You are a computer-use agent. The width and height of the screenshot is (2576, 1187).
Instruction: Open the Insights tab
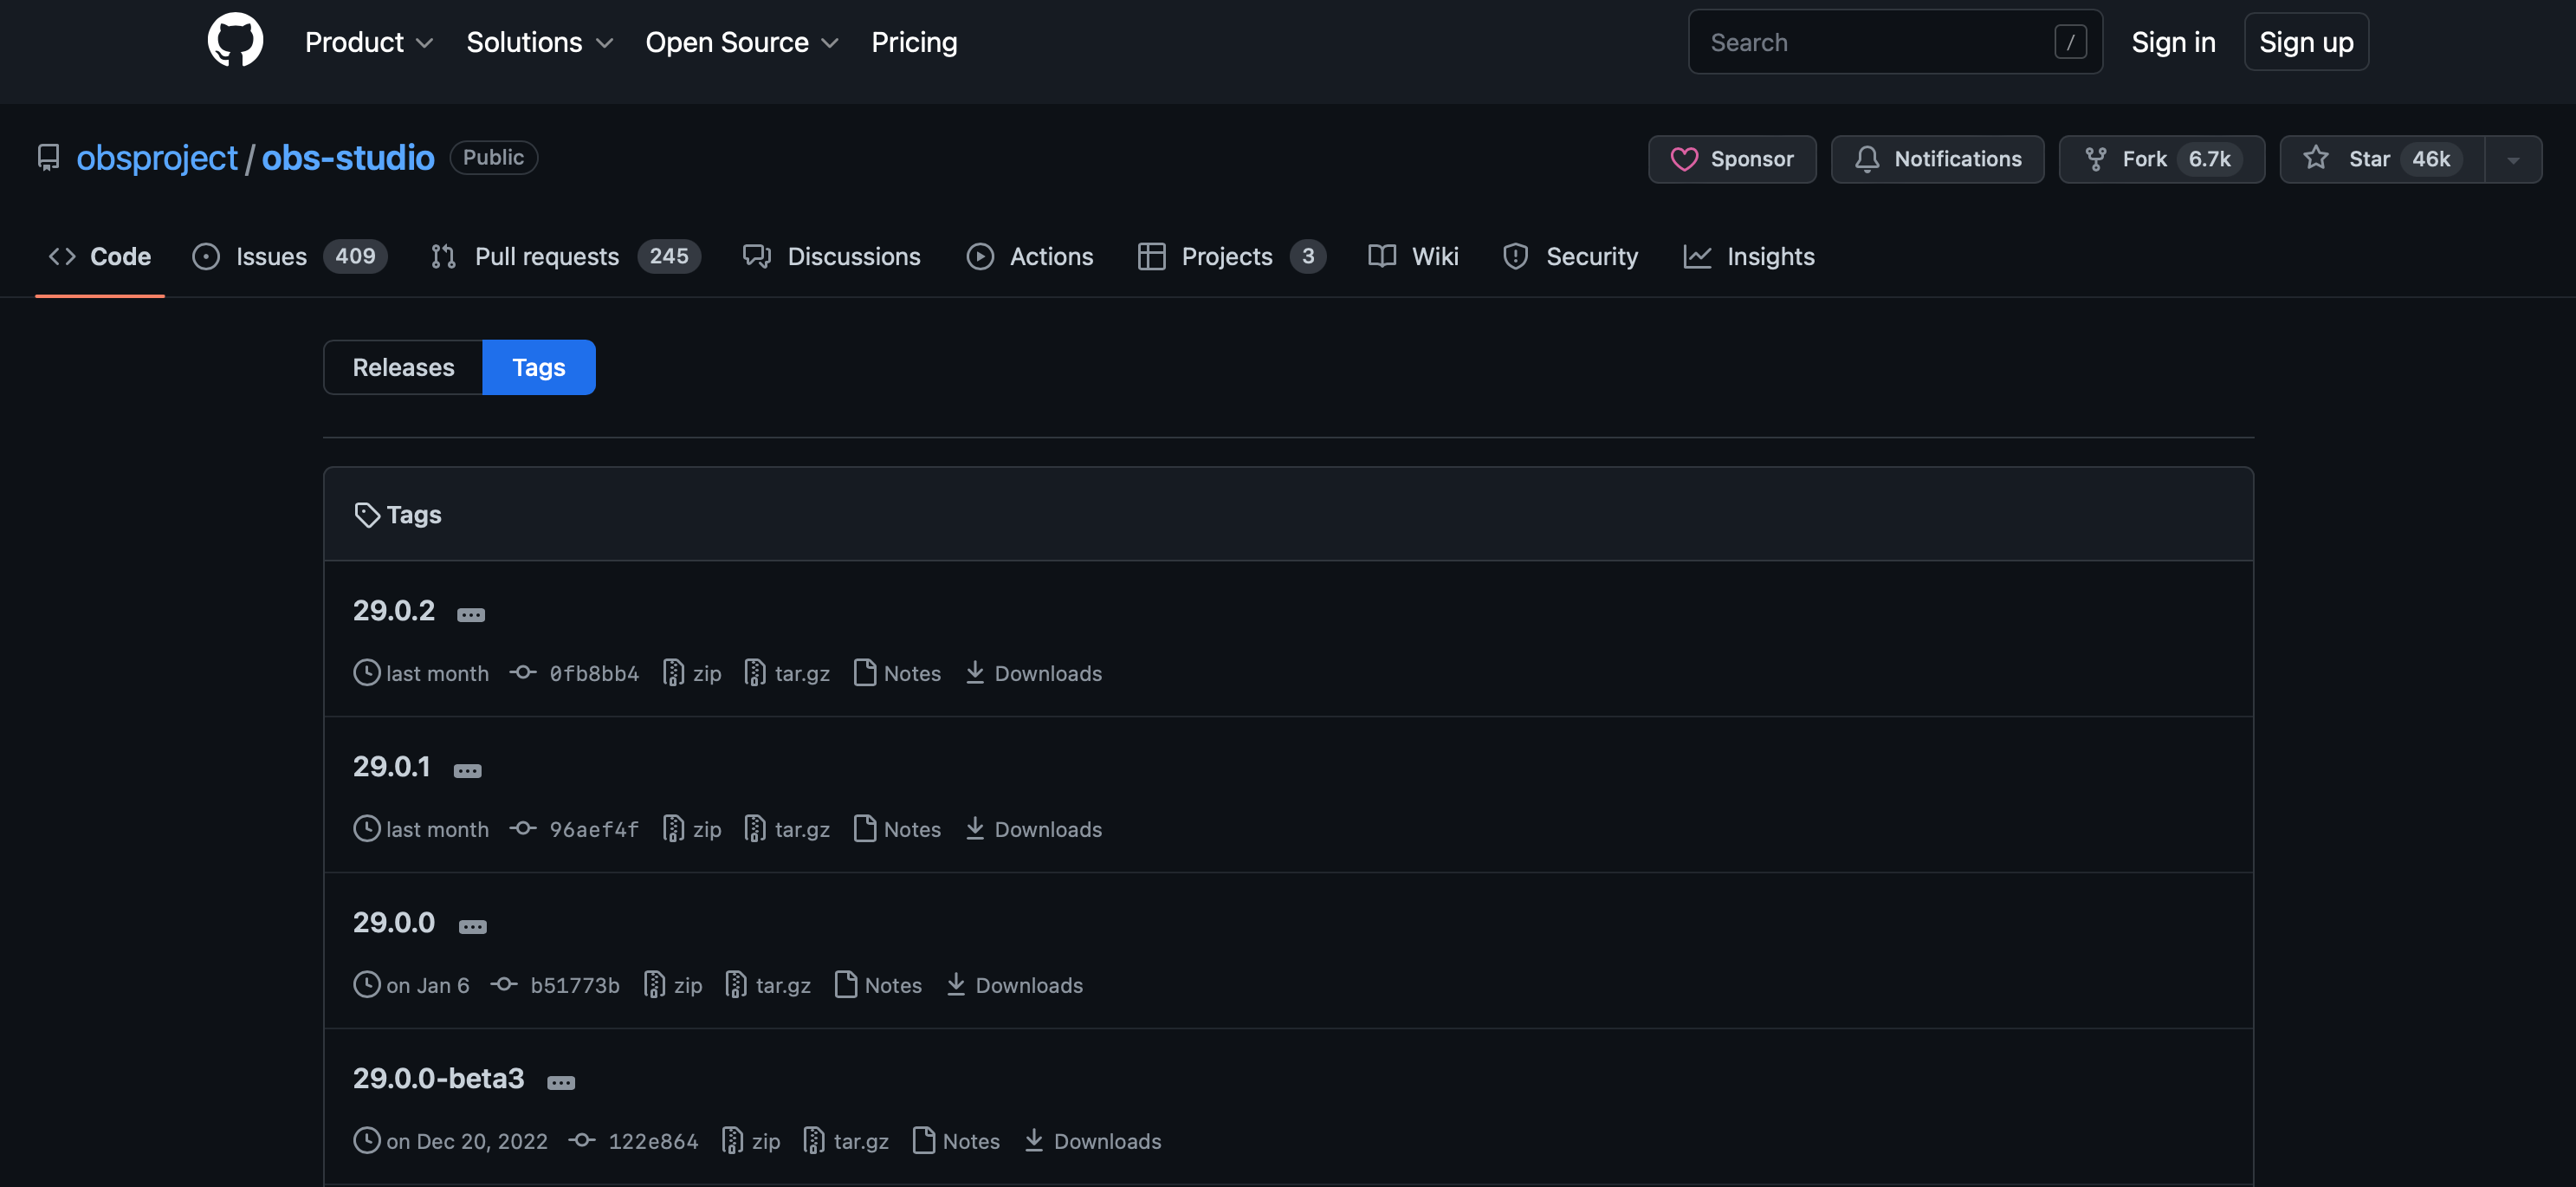1749,256
